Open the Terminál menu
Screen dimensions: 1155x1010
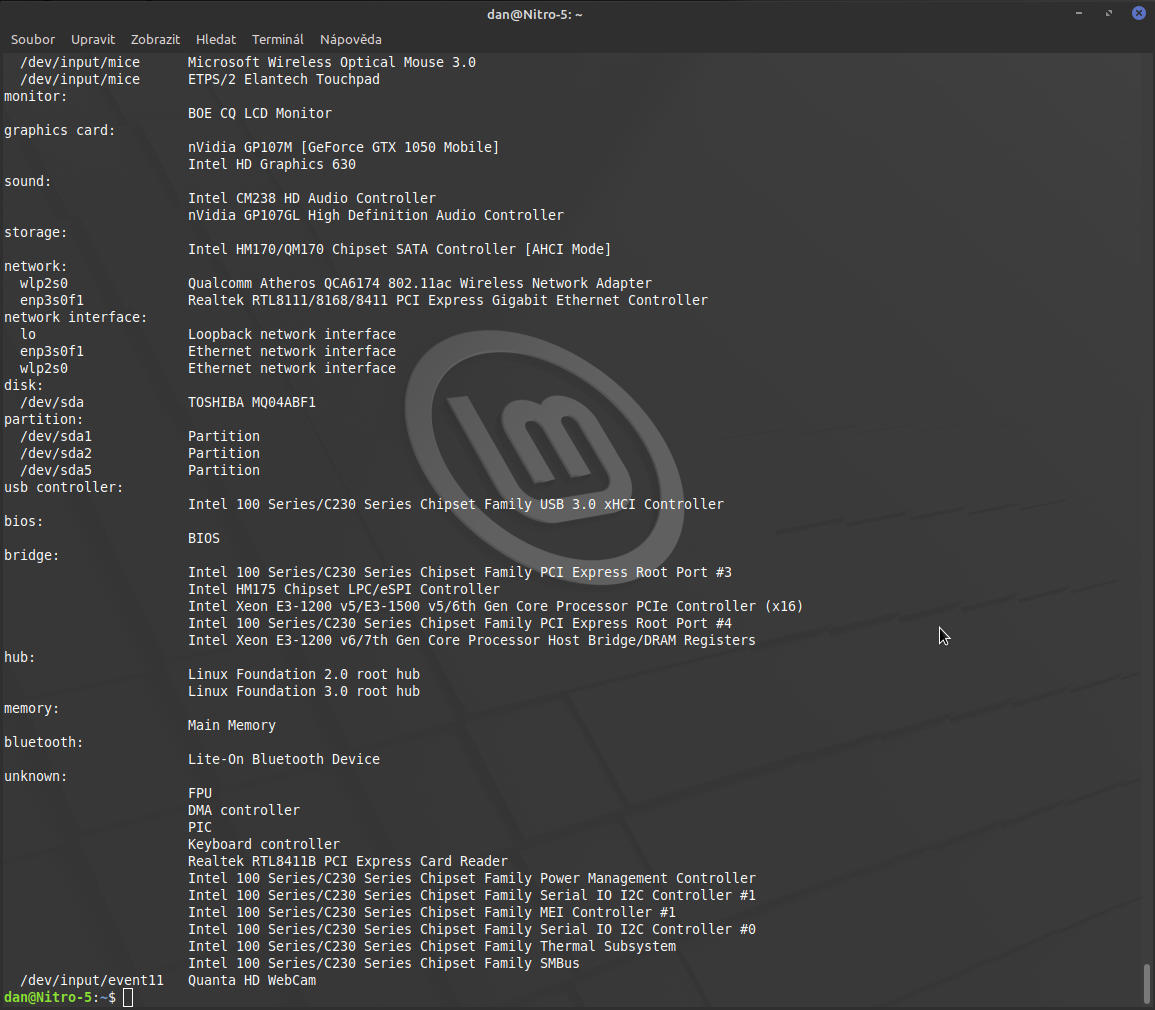coord(278,39)
